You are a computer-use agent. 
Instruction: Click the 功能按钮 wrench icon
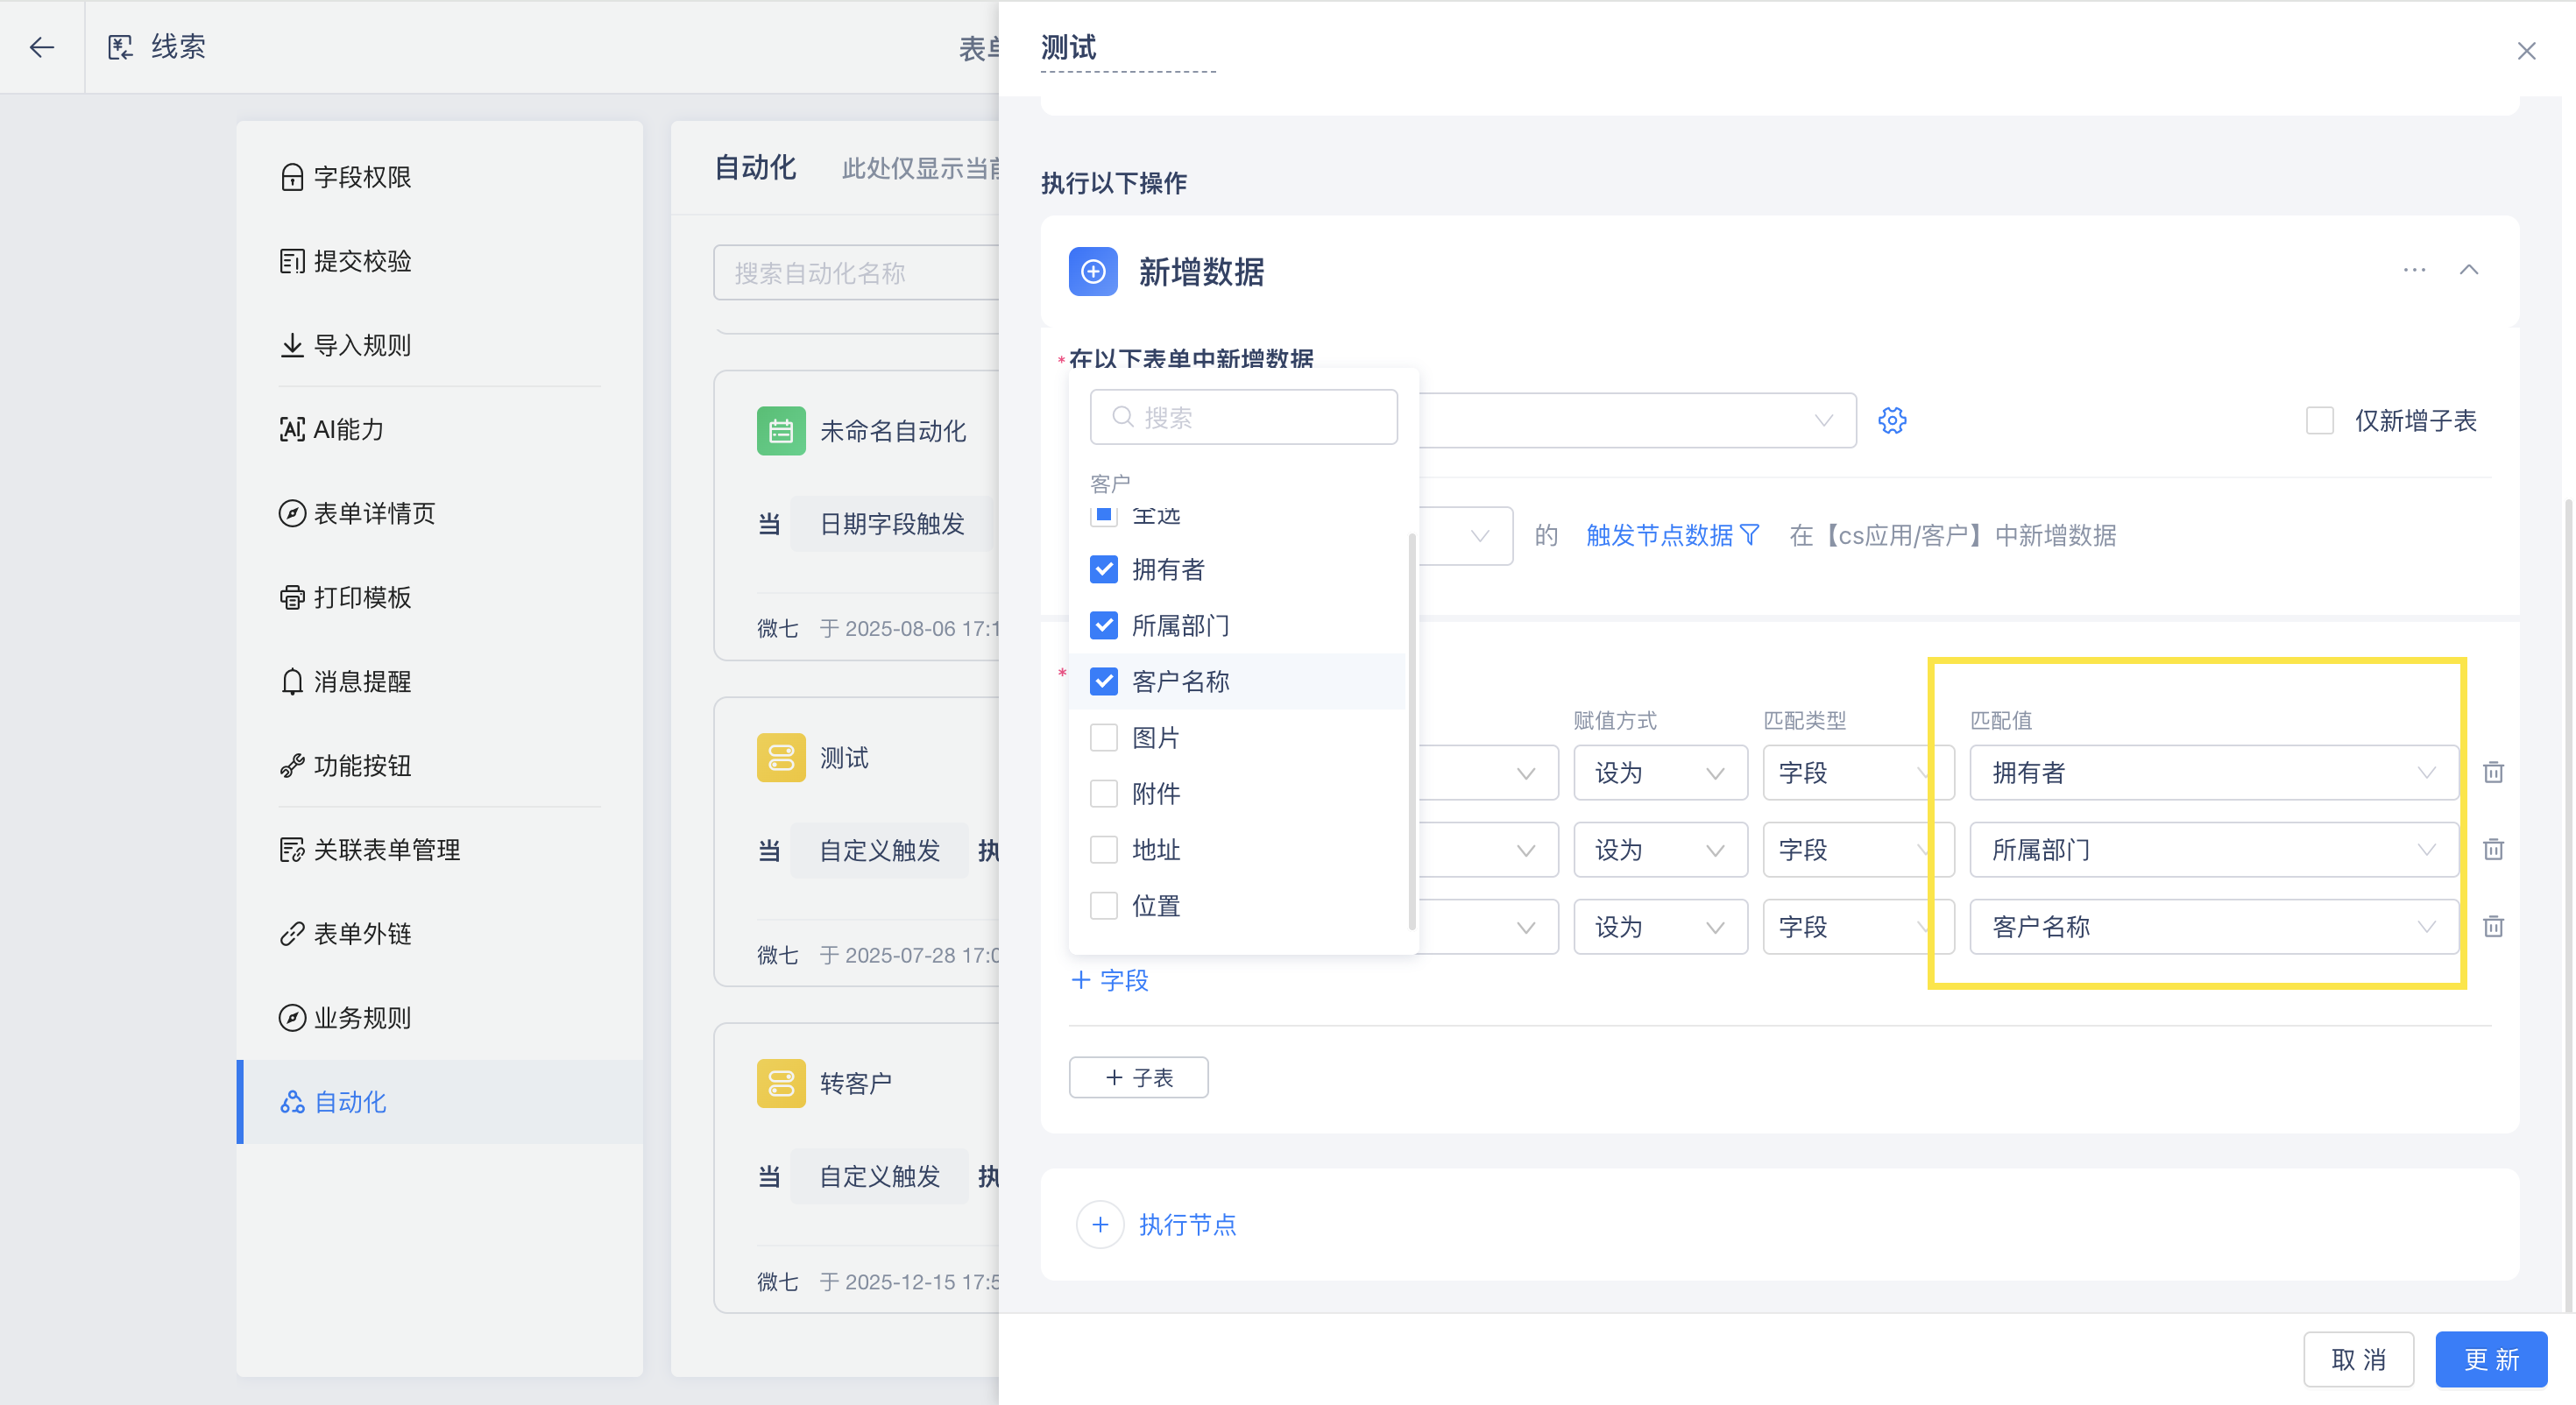pyautogui.click(x=292, y=765)
